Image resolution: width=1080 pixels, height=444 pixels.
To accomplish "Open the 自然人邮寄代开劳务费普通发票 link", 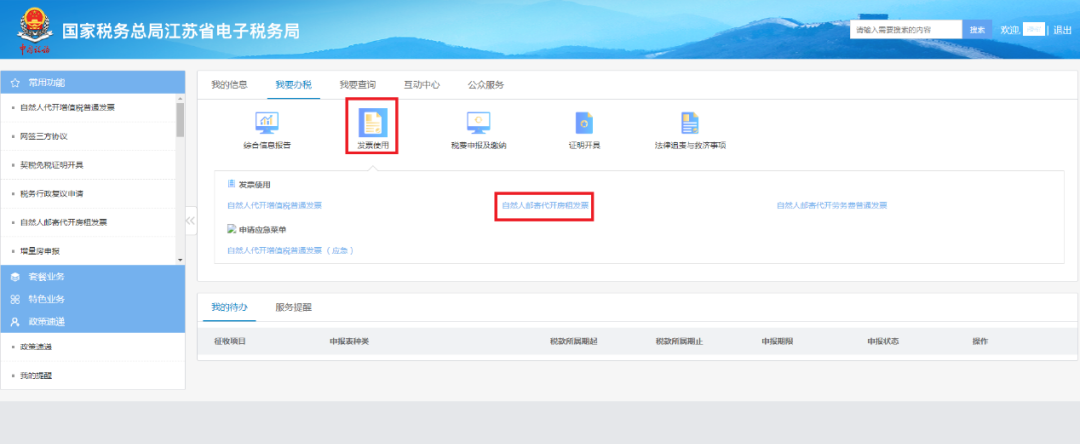I will click(831, 205).
